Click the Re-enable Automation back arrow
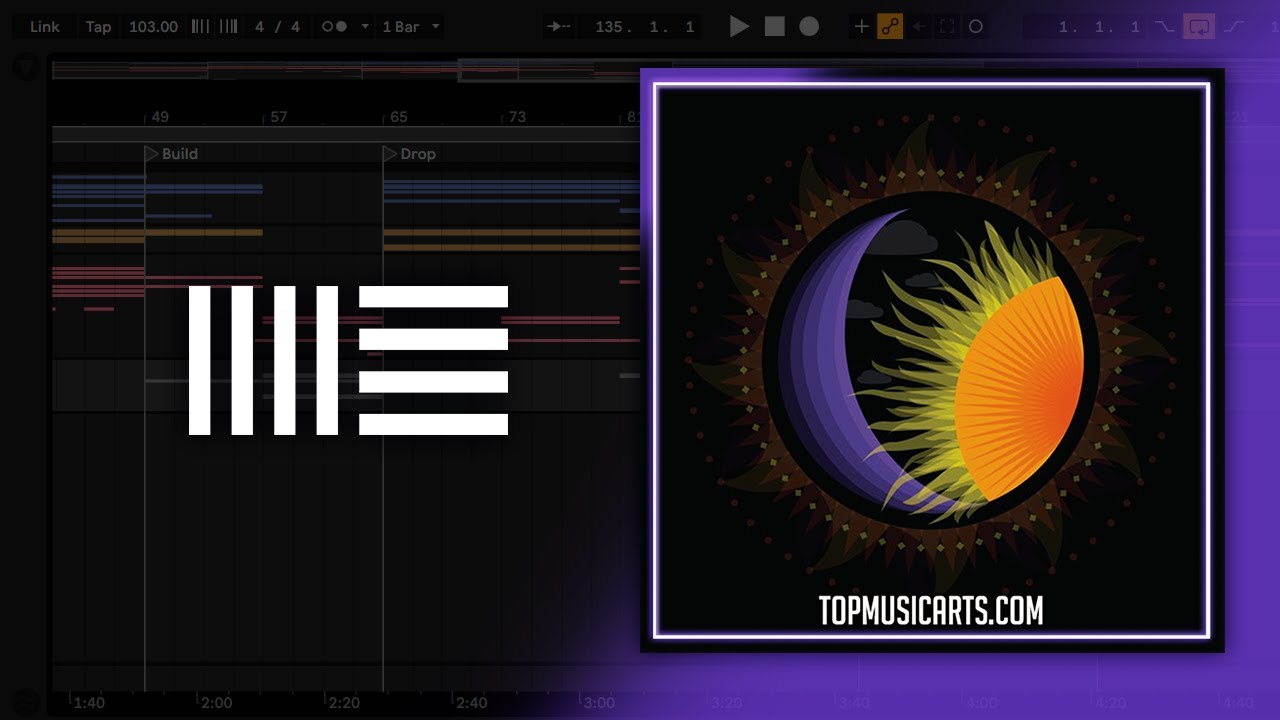Viewport: 1280px width, 720px height. pos(919,27)
